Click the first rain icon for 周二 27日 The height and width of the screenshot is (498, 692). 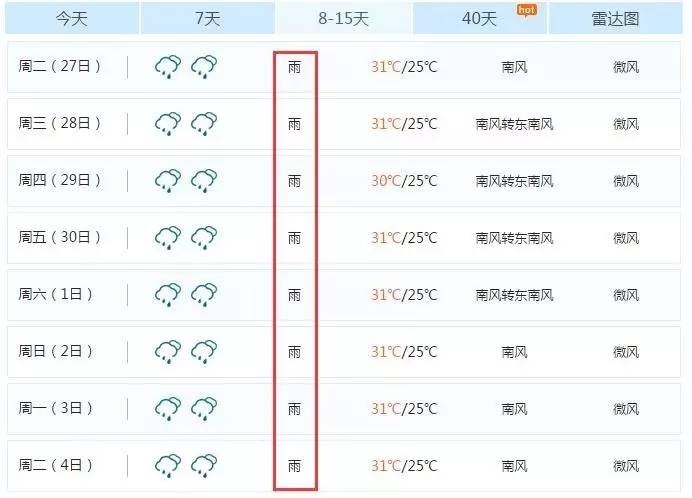[168, 67]
